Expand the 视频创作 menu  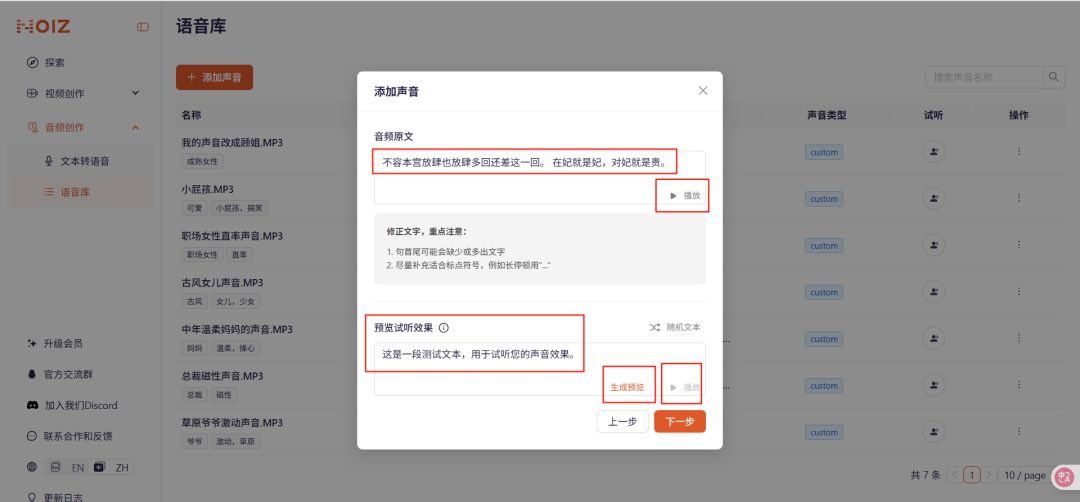tap(81, 93)
